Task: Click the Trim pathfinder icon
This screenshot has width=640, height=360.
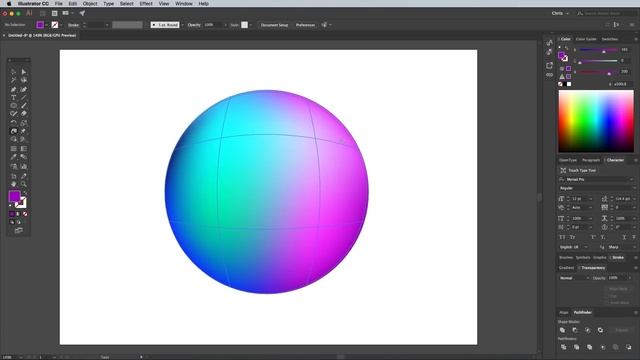Action: point(577,347)
